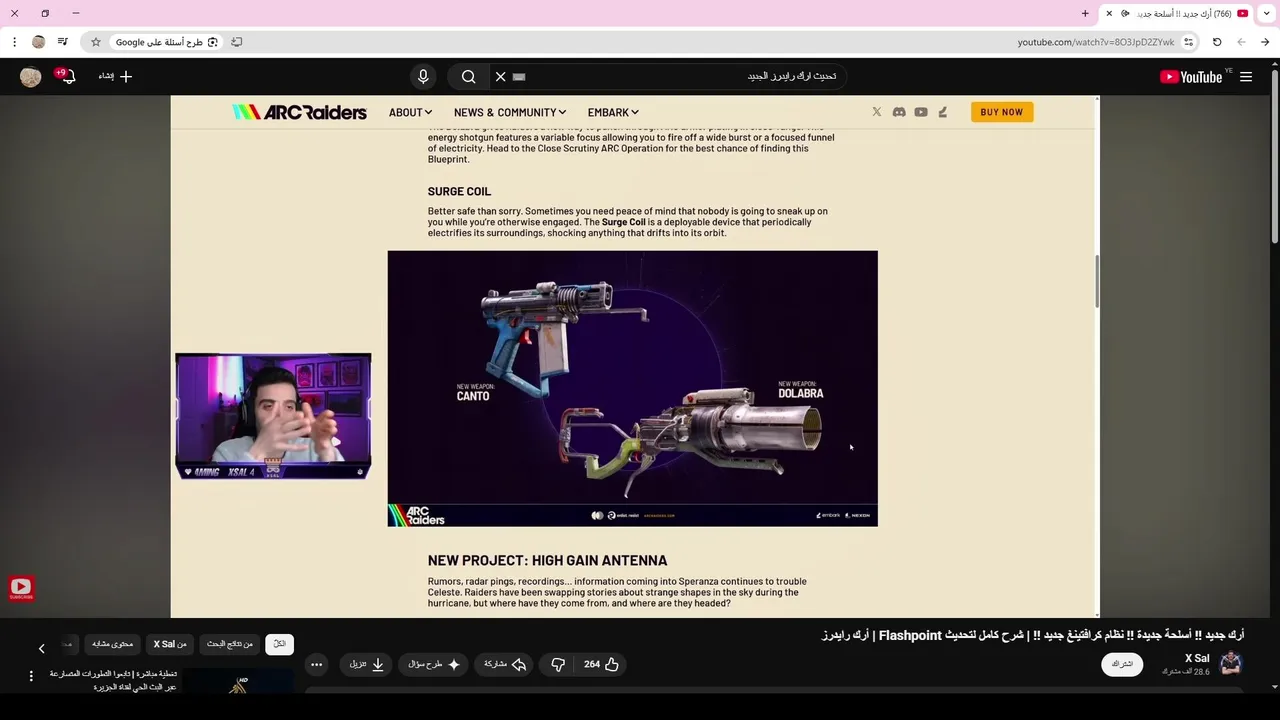Install or cast page icon in address bar
Image resolution: width=1280 pixels, height=720 pixels.
click(x=237, y=42)
